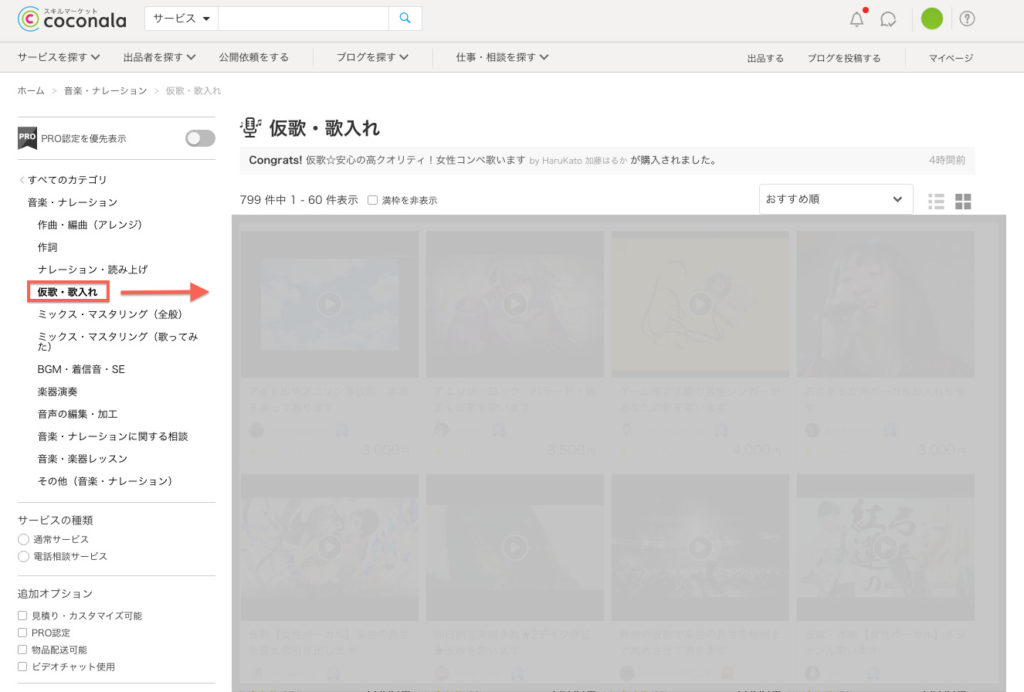Image resolution: width=1024 pixels, height=692 pixels.
Task: Select the 電話相談サービス radio button
Action: [23, 556]
